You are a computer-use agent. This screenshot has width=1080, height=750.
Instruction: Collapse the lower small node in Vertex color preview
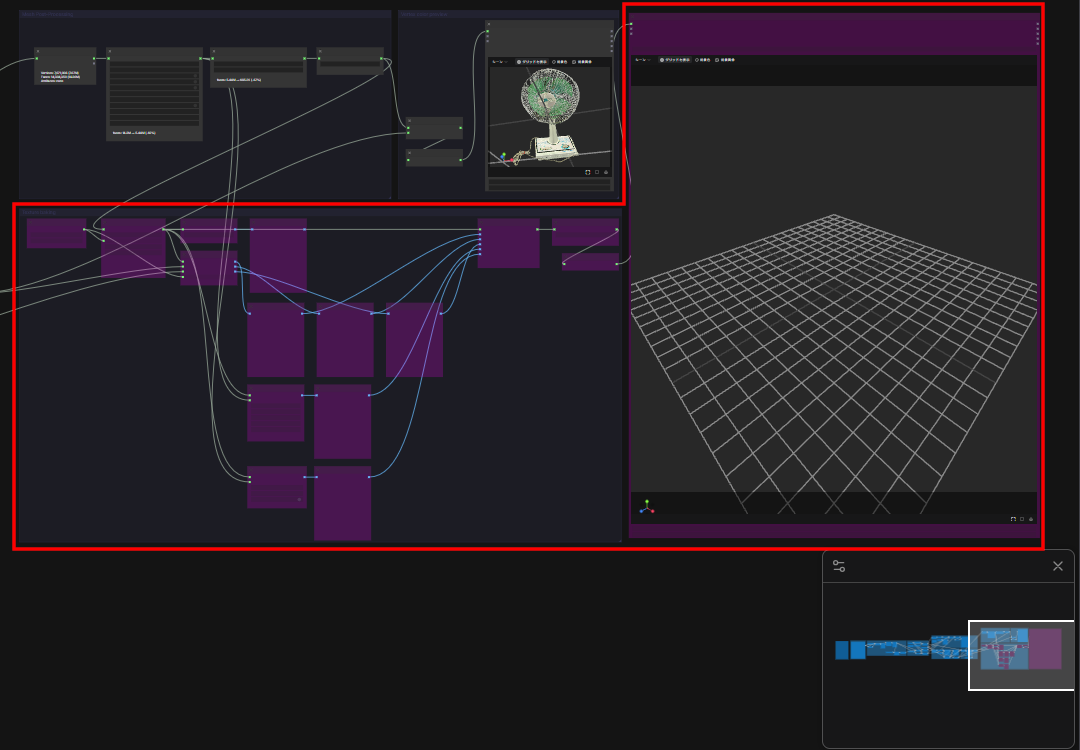tap(409, 152)
